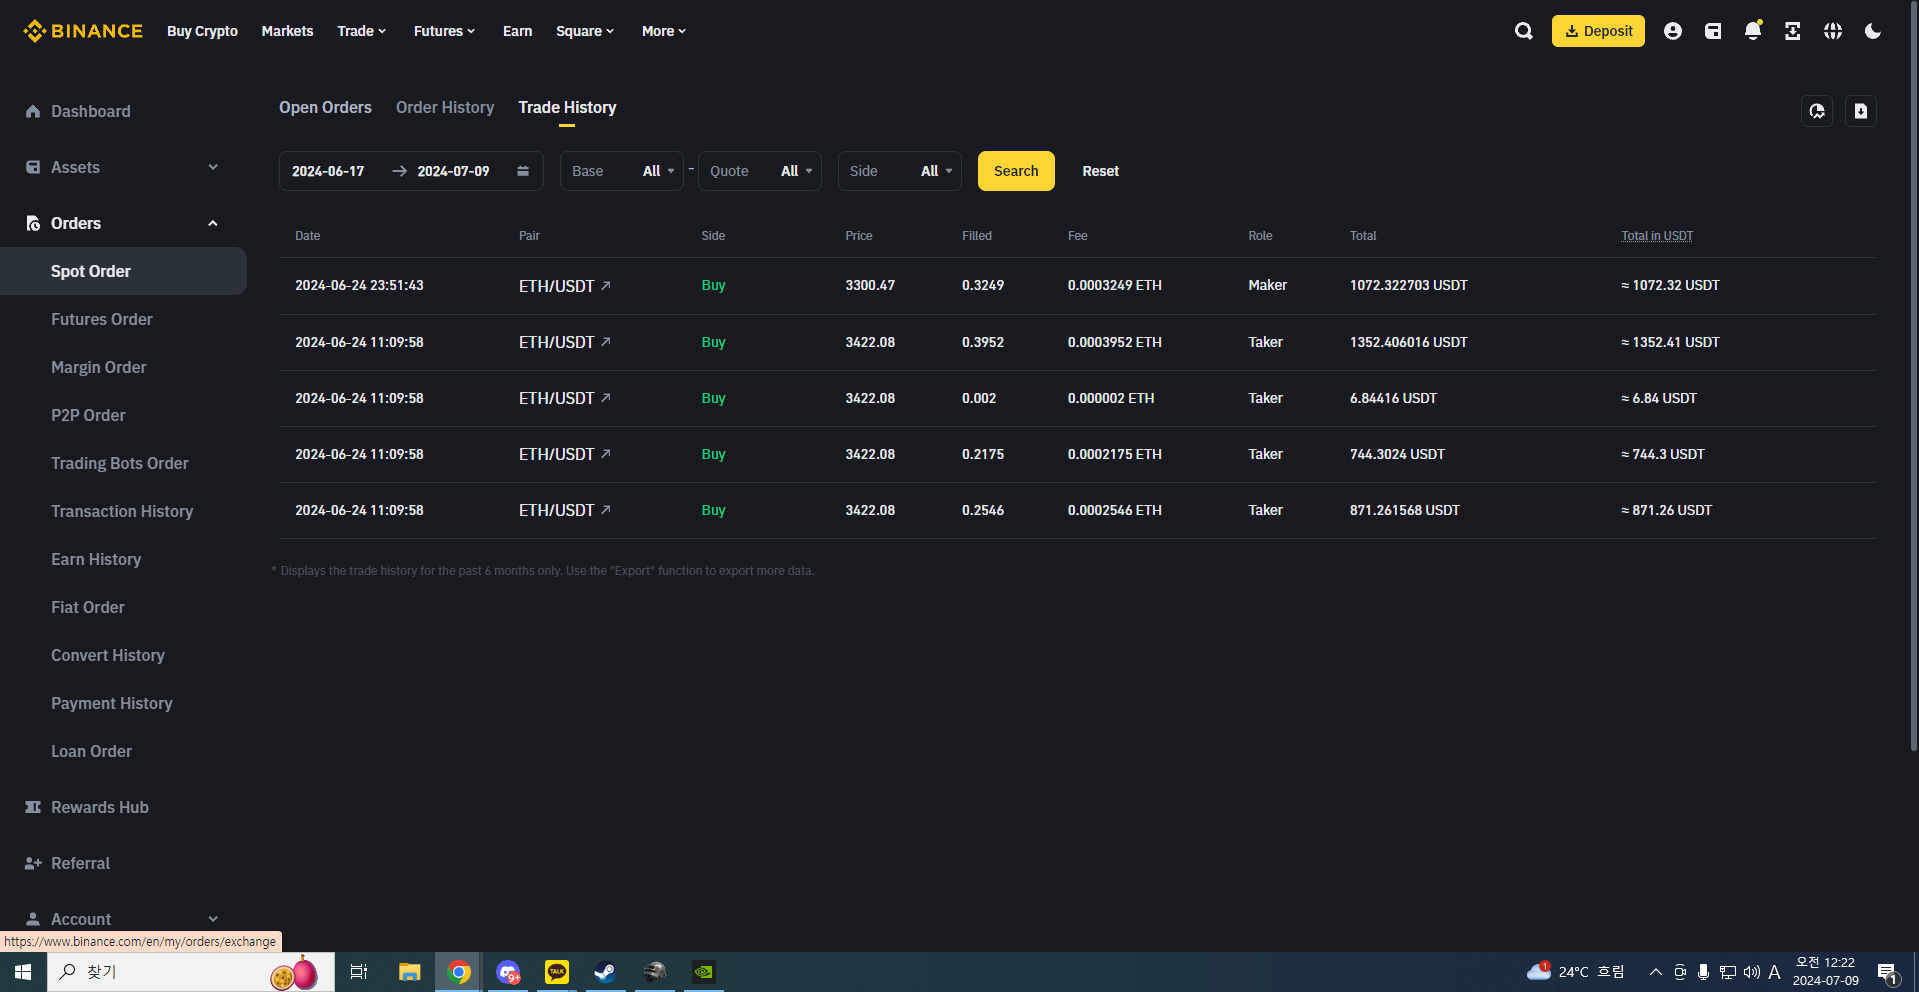Screen dimensions: 1919x992
Task: Open File Explorer from taskbar
Action: point(409,972)
